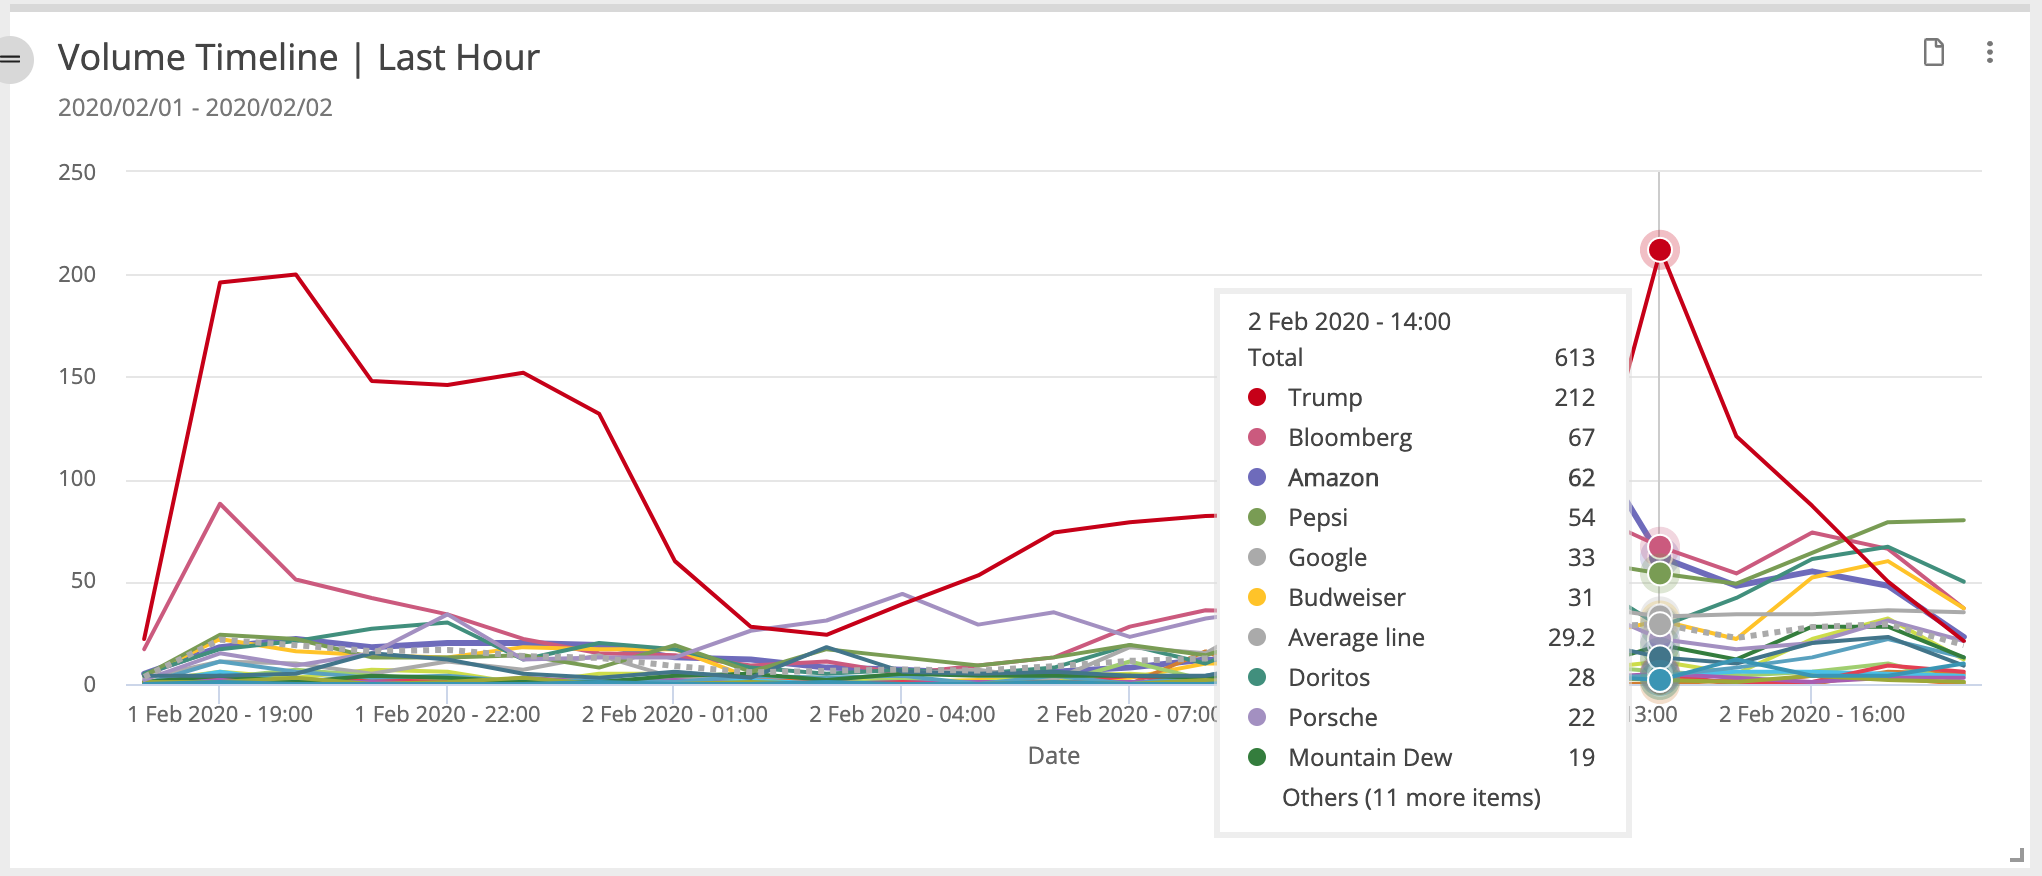Viewport: 2042px width, 876px height.
Task: Click the 'Mountain Dew' label in tooltip
Action: pos(1369,757)
